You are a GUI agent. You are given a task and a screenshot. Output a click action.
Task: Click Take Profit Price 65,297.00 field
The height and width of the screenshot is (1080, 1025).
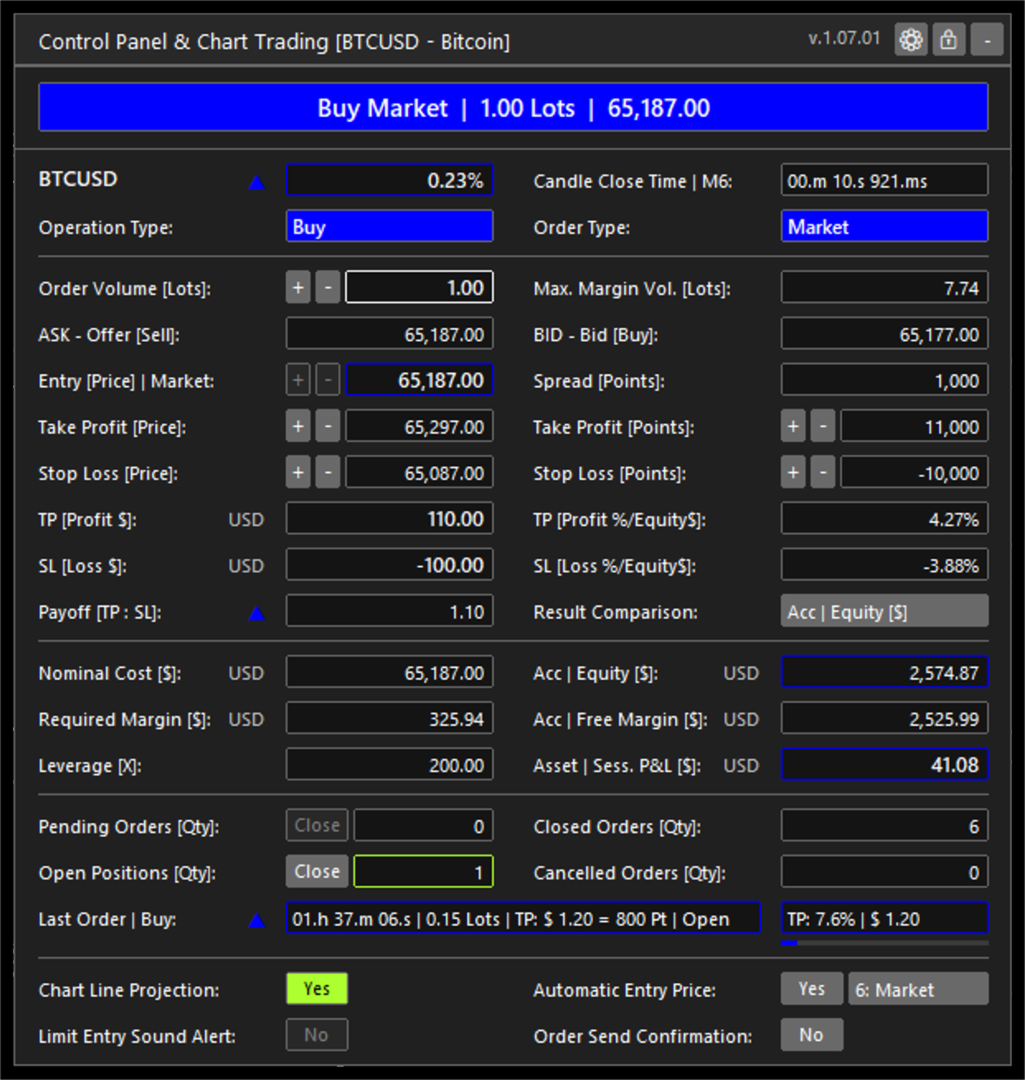419,426
